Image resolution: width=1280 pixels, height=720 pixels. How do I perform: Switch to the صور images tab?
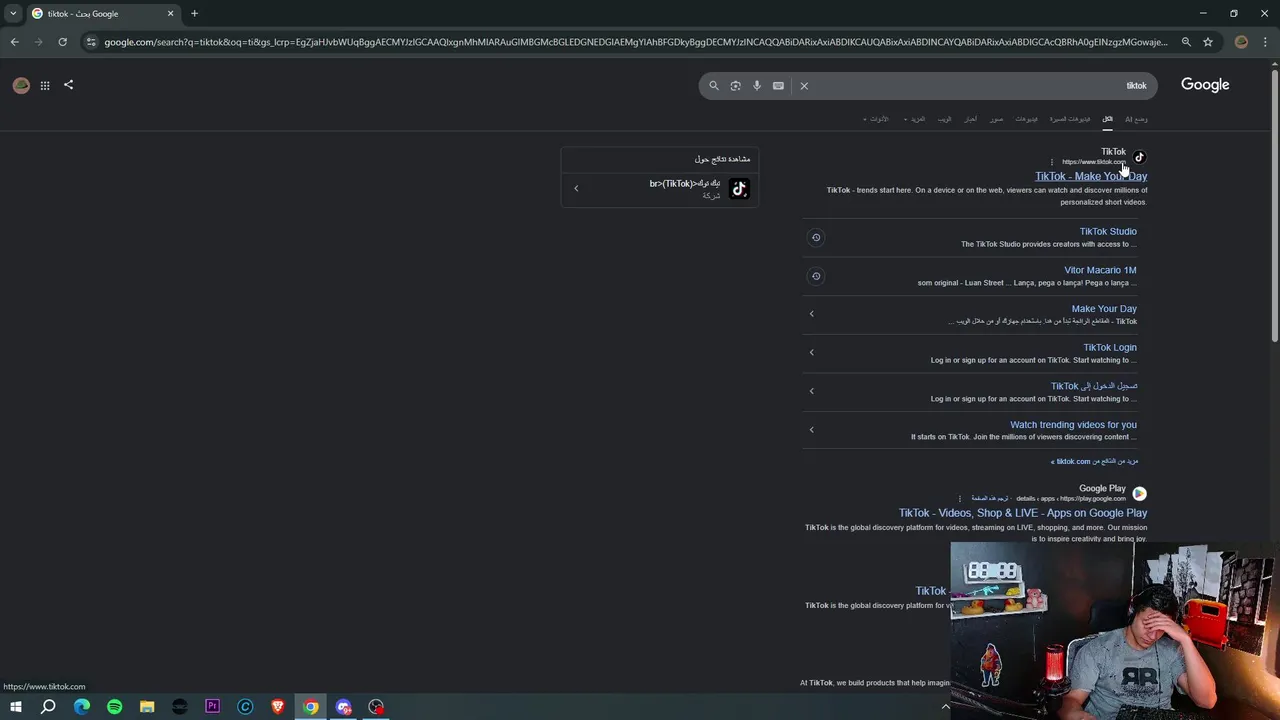996,119
